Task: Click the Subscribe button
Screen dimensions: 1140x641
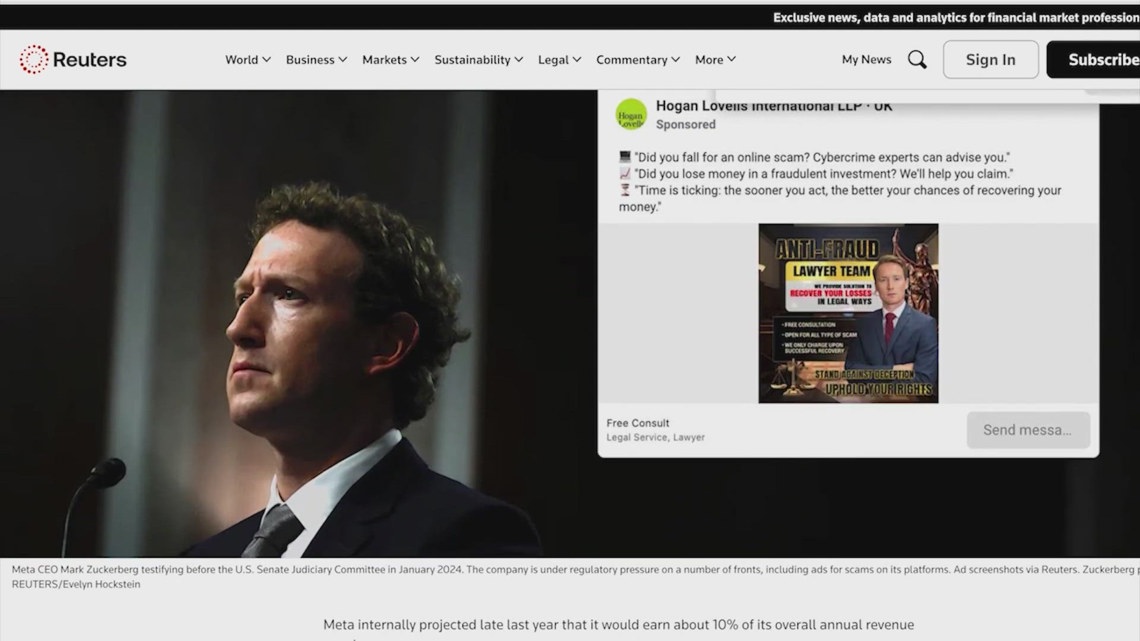Action: click(x=1098, y=60)
